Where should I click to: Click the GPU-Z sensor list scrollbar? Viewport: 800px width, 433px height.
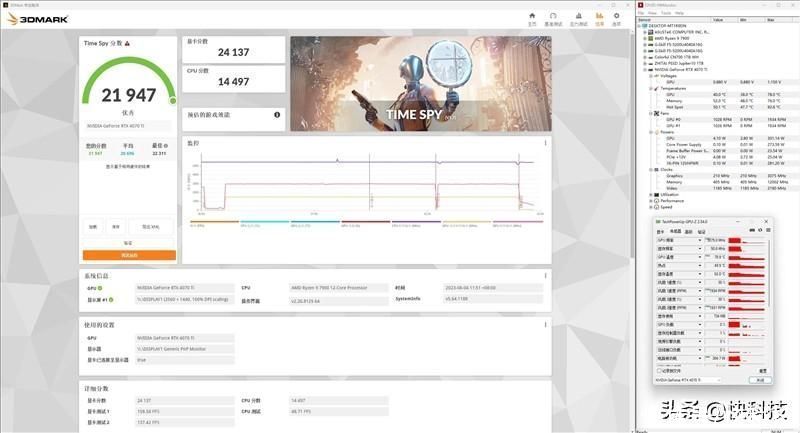pyautogui.click(x=768, y=275)
